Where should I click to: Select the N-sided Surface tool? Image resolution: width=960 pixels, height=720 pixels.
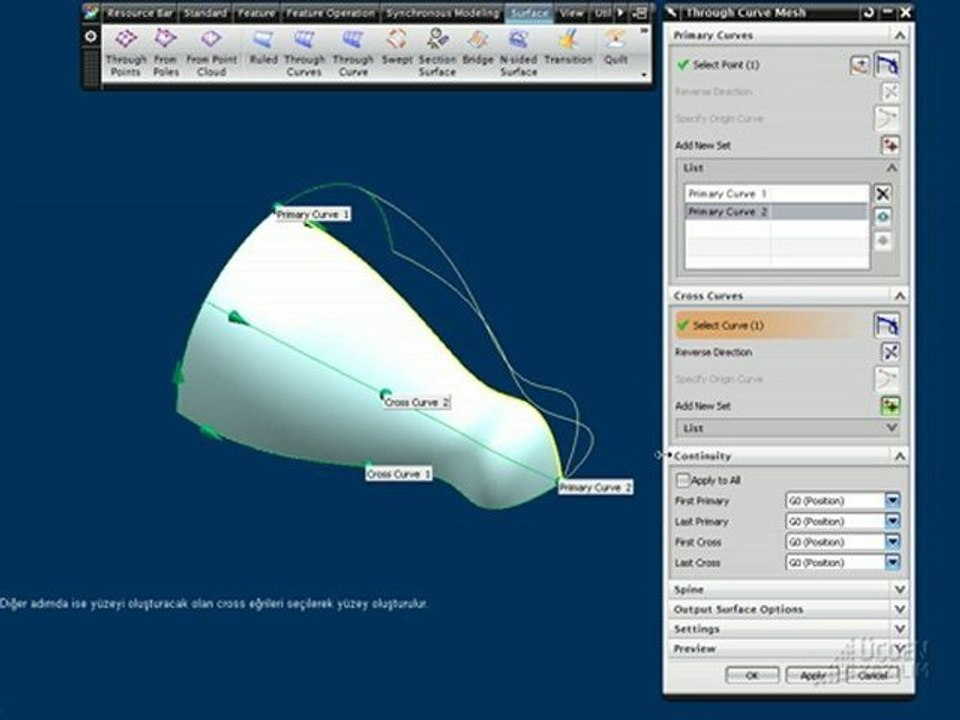(x=518, y=53)
